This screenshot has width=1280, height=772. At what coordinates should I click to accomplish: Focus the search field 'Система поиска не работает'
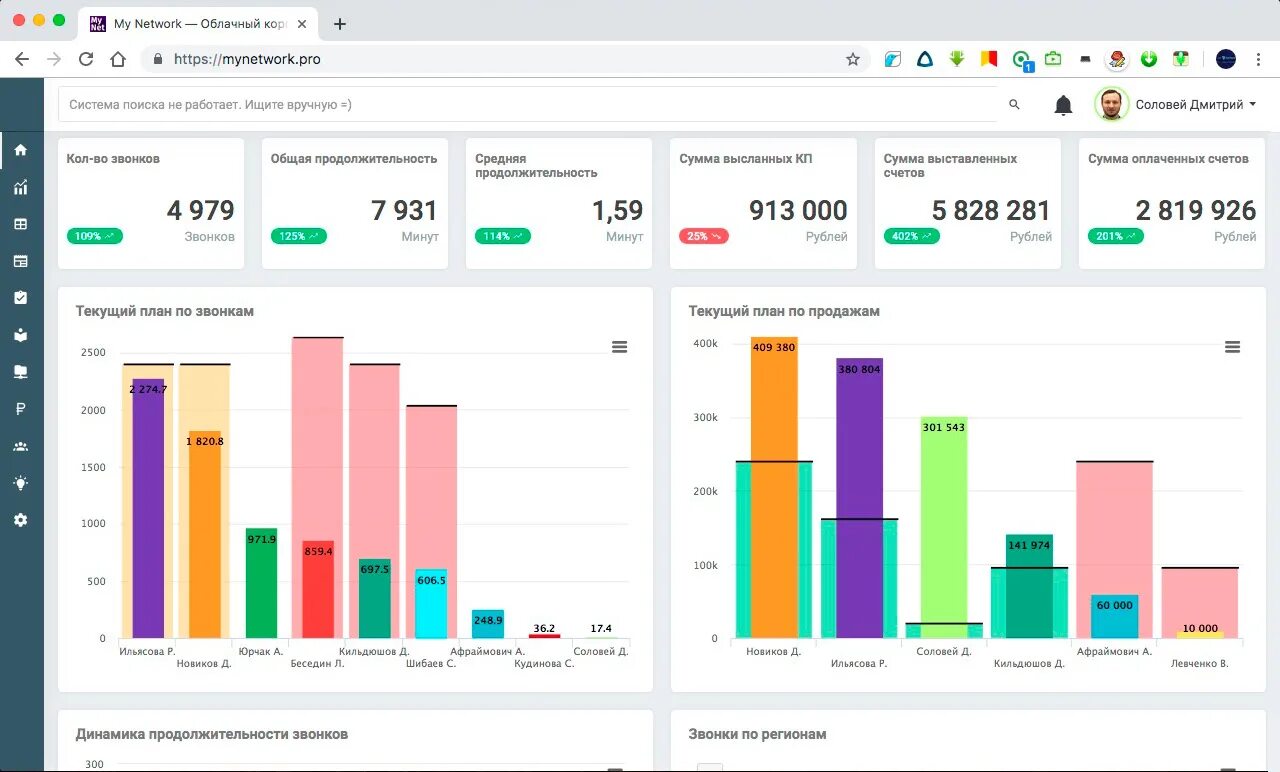(528, 104)
